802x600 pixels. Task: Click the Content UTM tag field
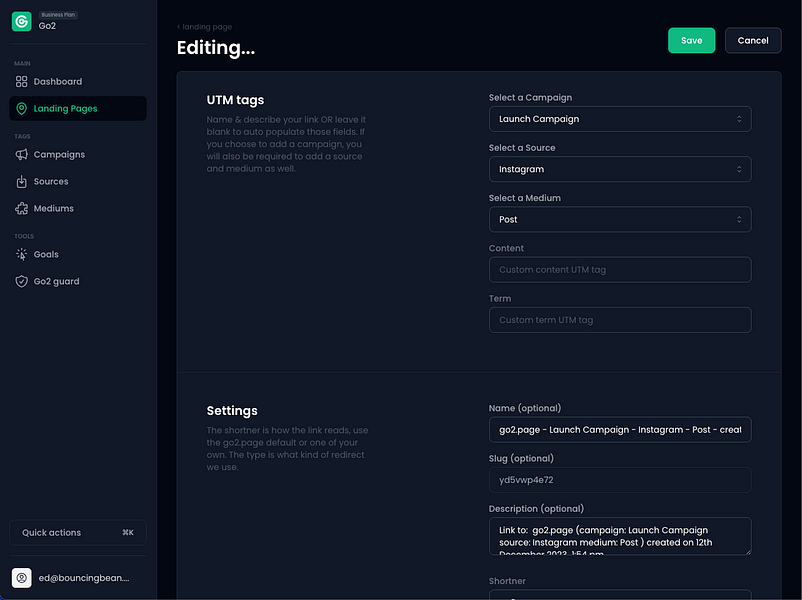pyautogui.click(x=619, y=269)
